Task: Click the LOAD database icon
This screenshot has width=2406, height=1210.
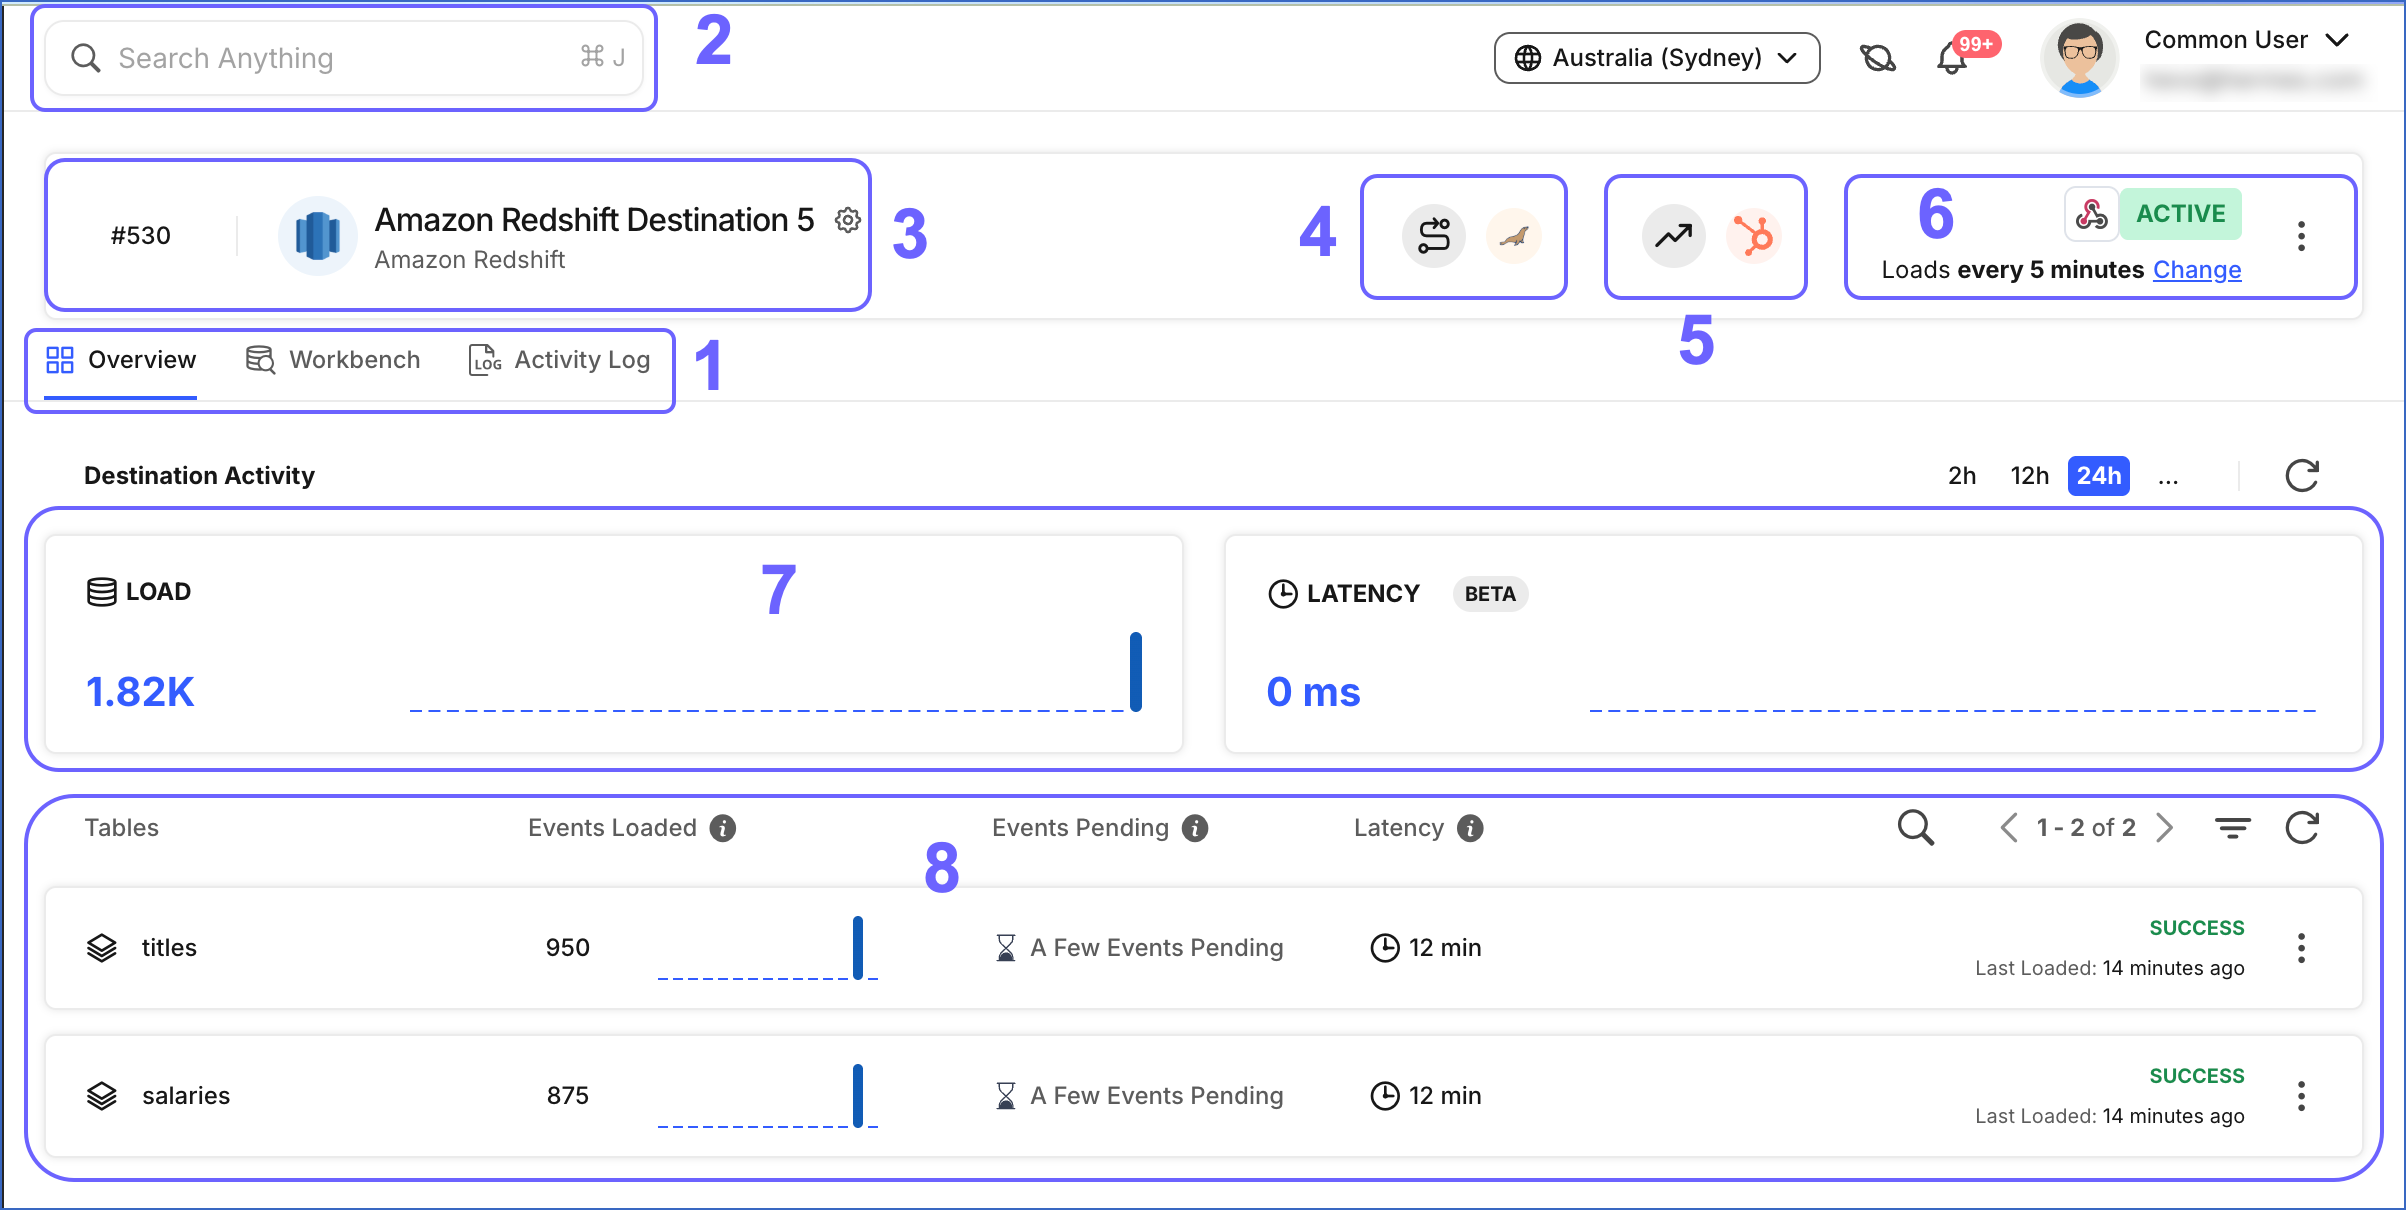Action: point(101,592)
